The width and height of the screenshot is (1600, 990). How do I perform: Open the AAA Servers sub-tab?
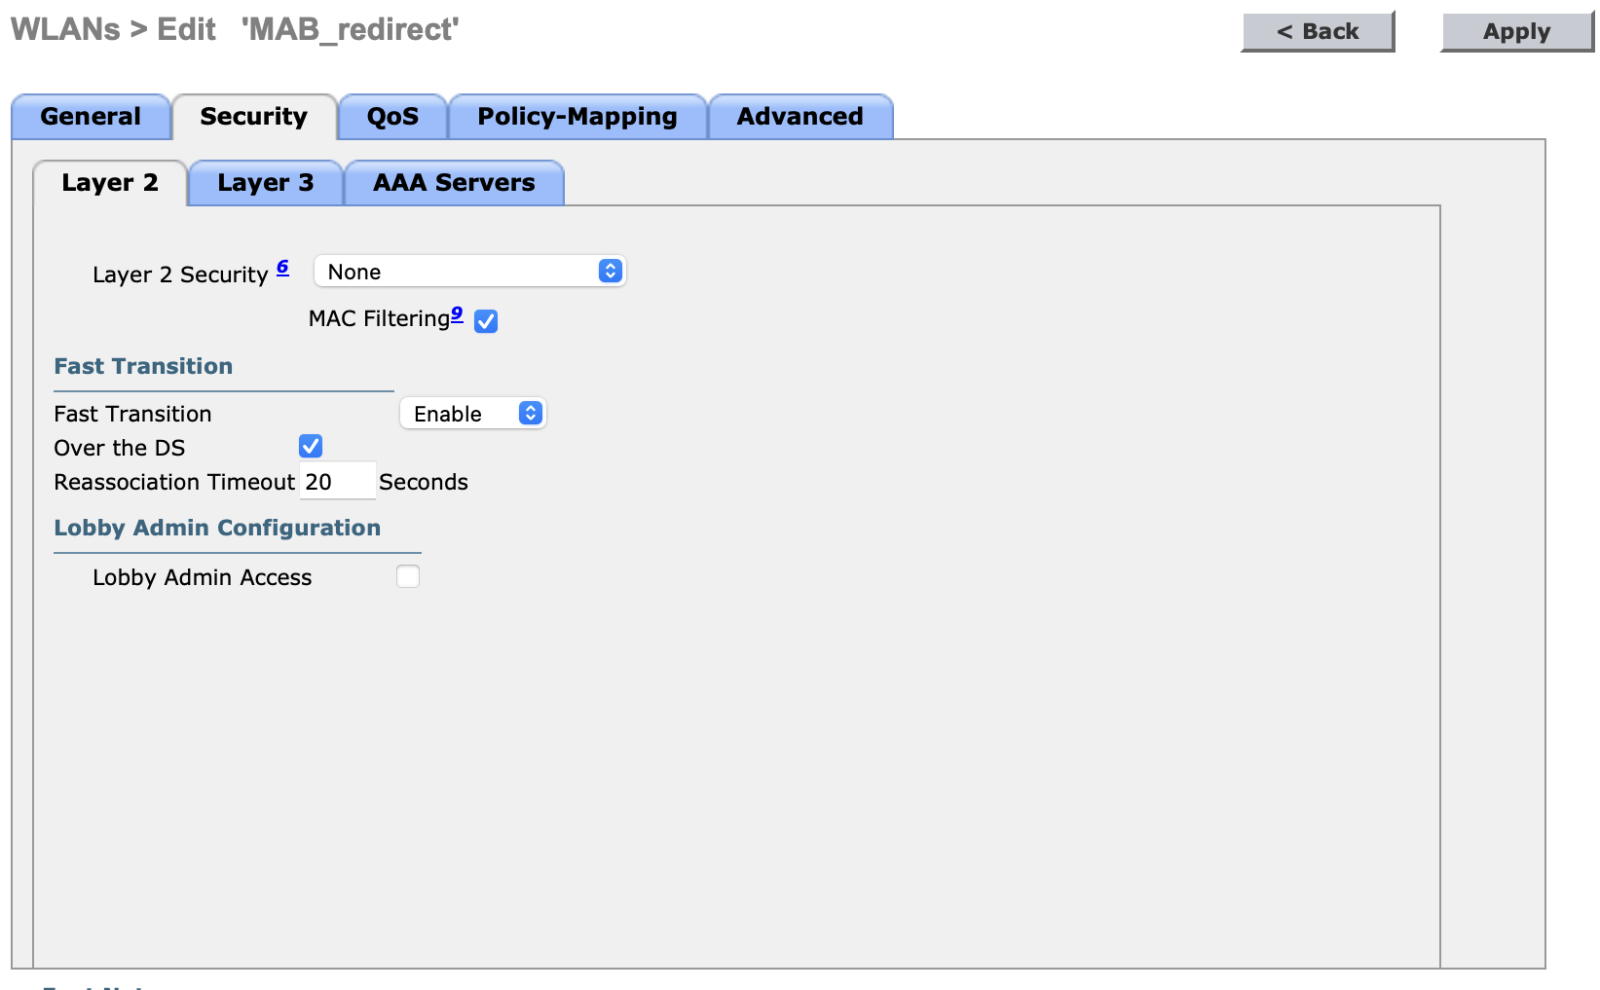click(x=454, y=183)
